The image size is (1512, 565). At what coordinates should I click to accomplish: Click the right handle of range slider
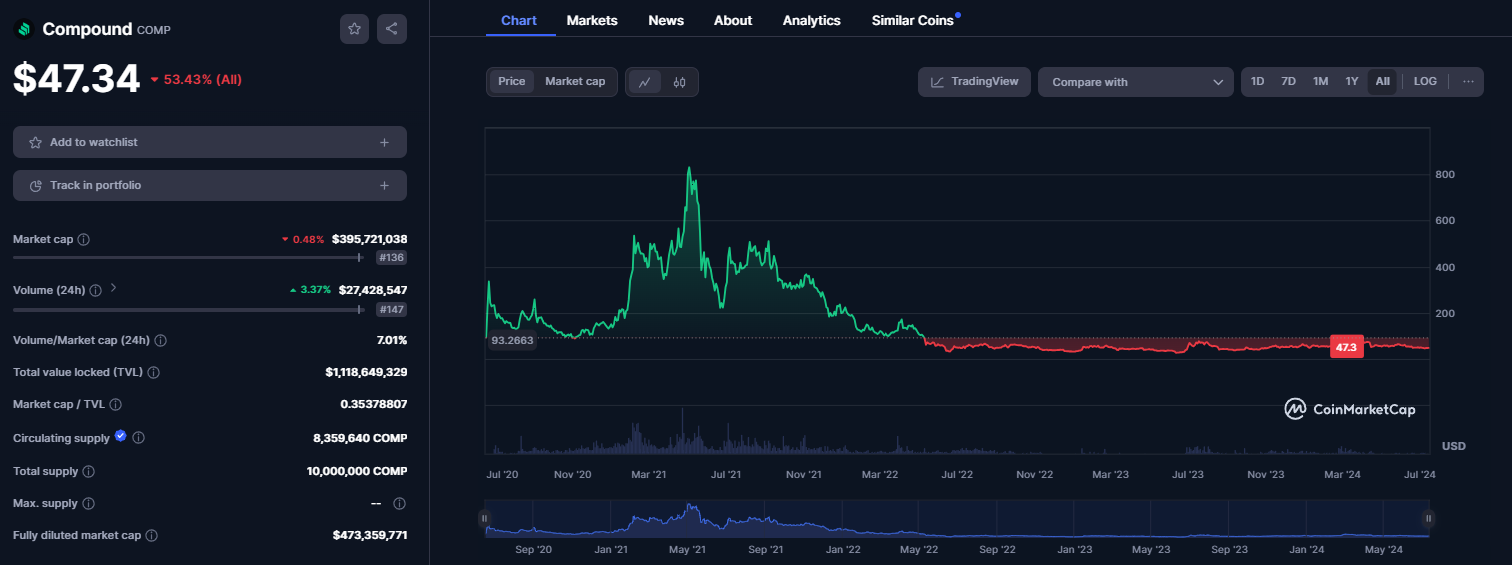click(x=1429, y=518)
